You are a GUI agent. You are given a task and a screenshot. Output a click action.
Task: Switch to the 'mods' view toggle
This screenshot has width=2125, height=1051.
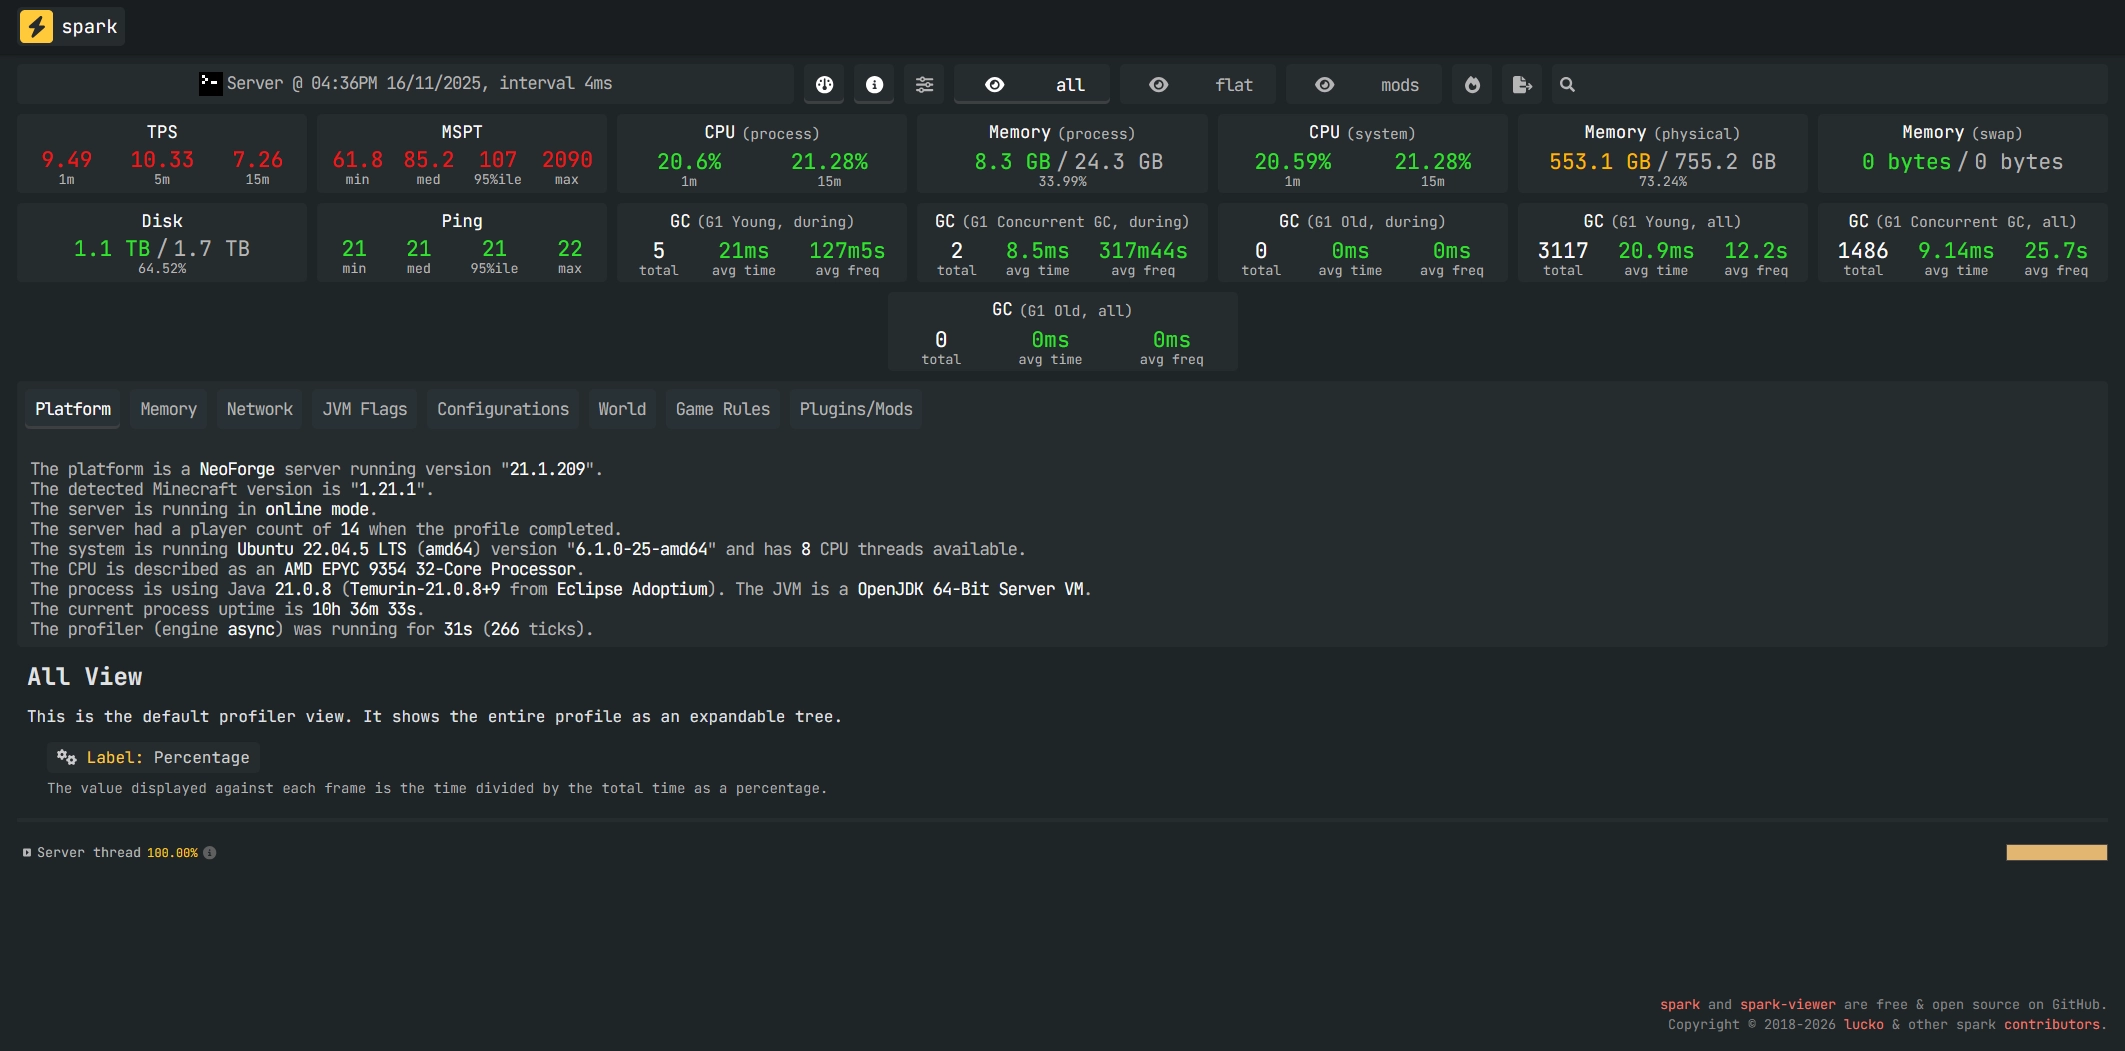click(x=1364, y=85)
